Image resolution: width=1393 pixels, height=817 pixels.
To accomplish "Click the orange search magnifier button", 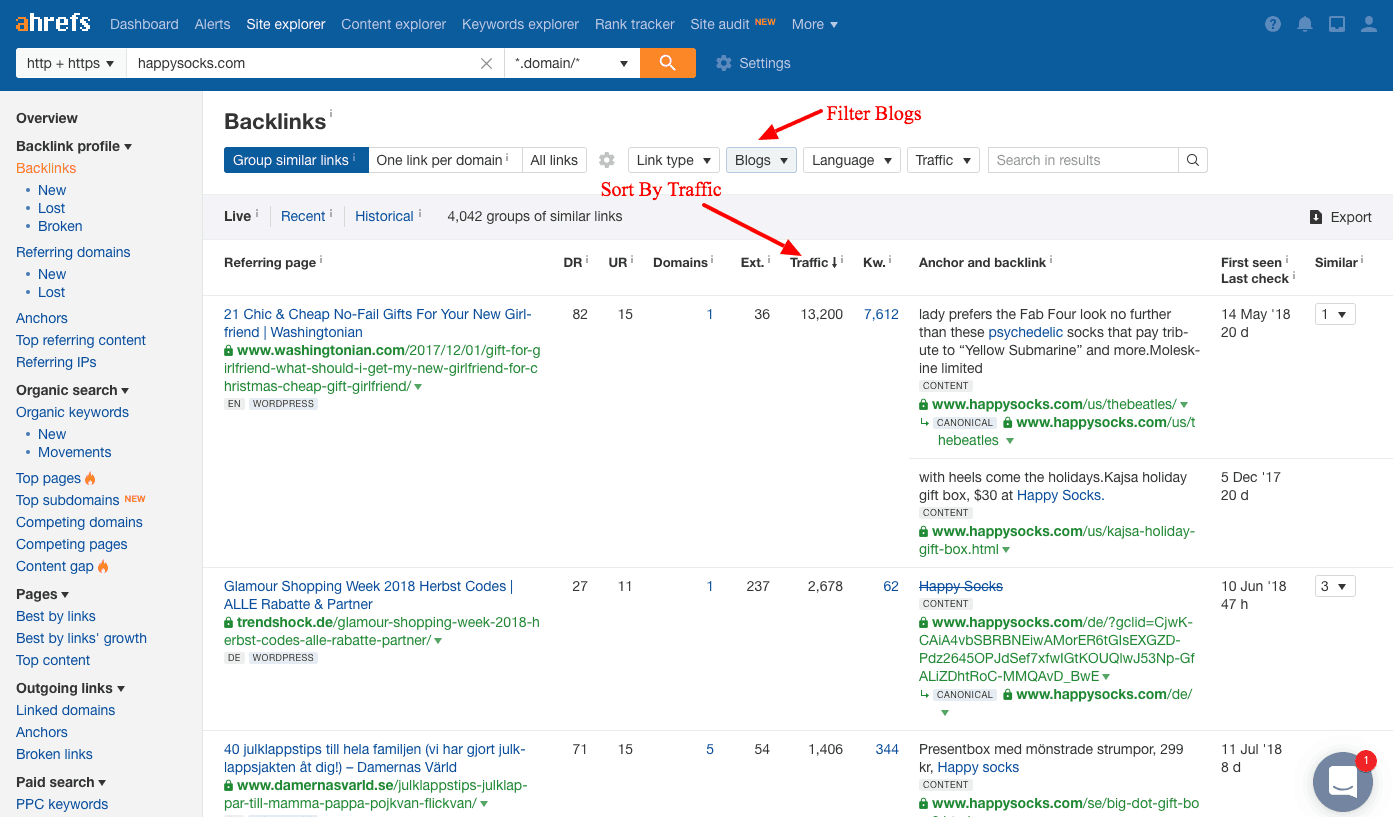I will (x=667, y=63).
